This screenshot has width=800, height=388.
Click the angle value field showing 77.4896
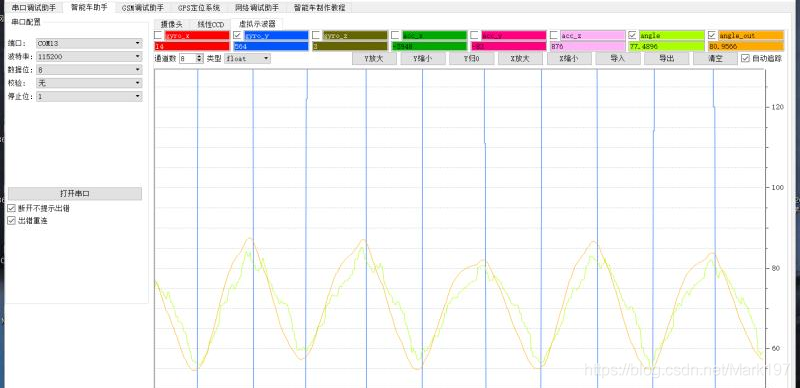pos(666,46)
